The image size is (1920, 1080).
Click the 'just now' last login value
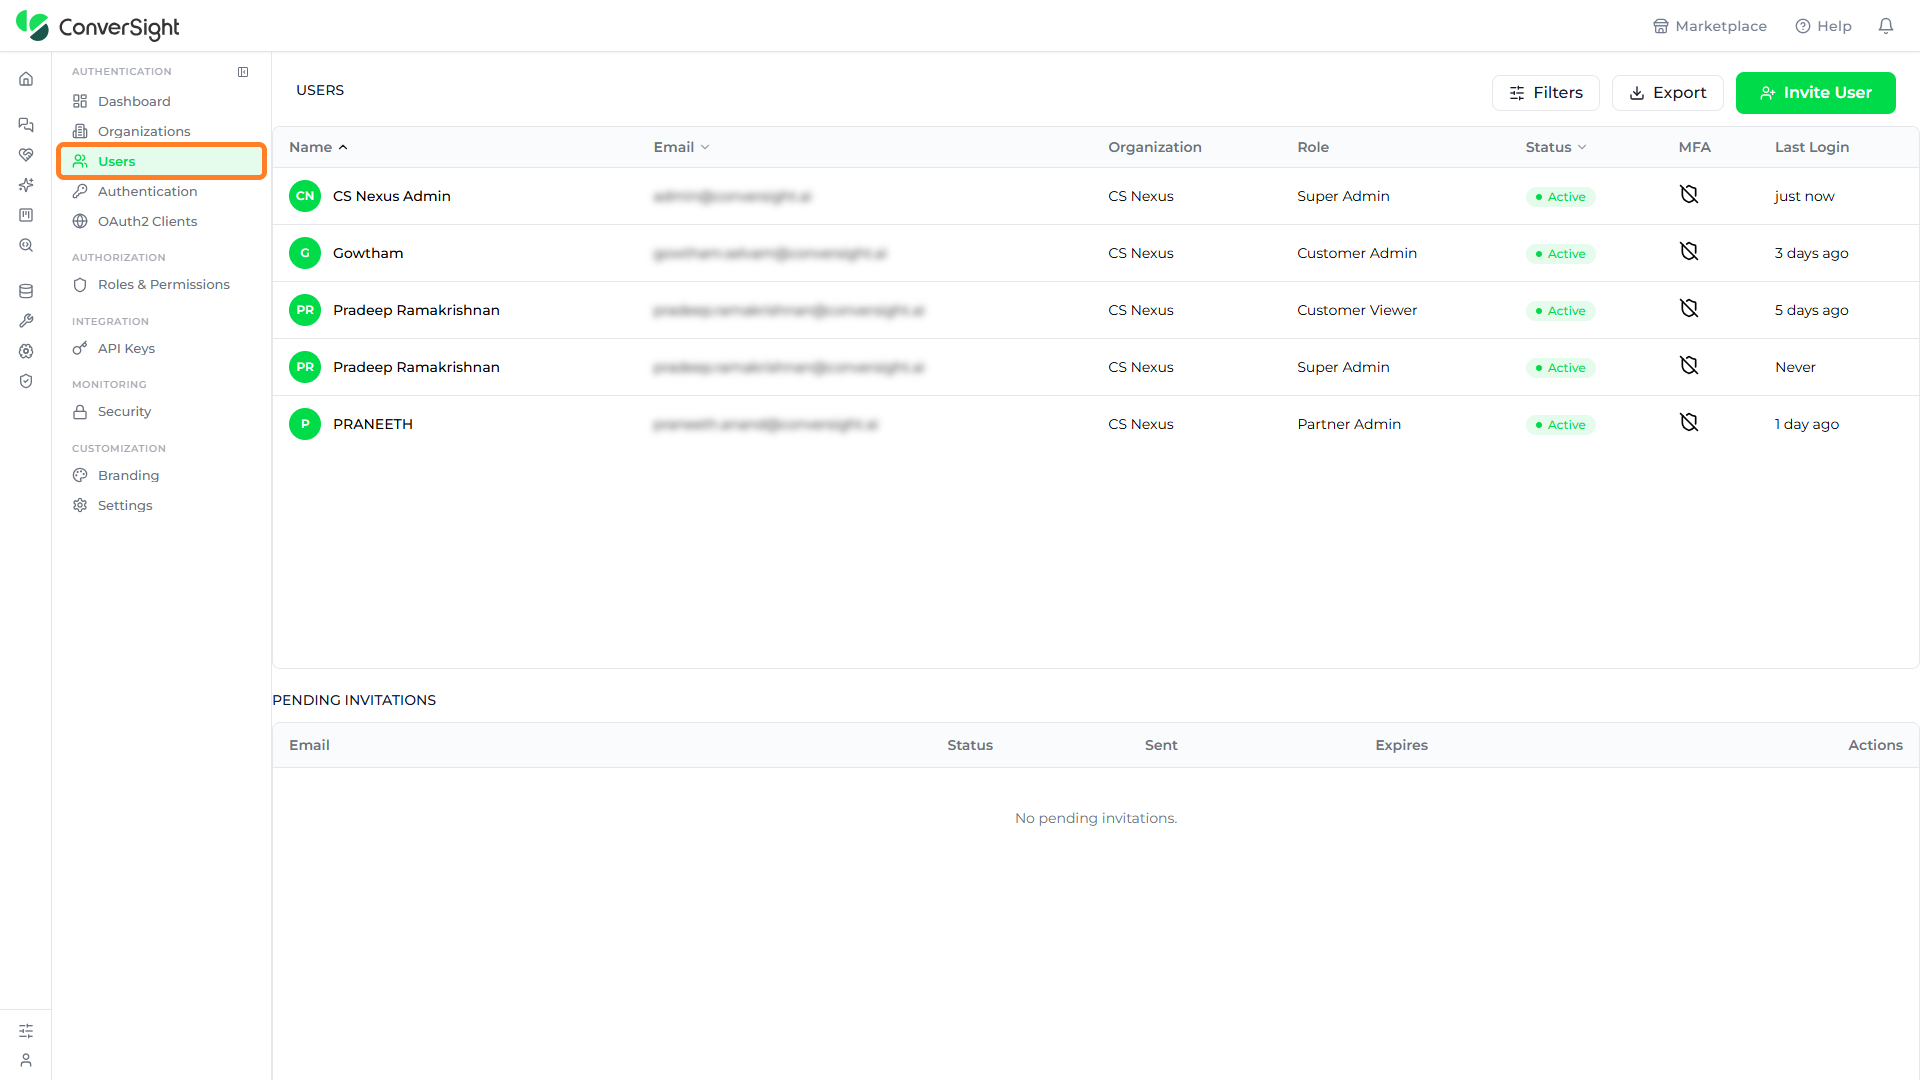pos(1805,196)
